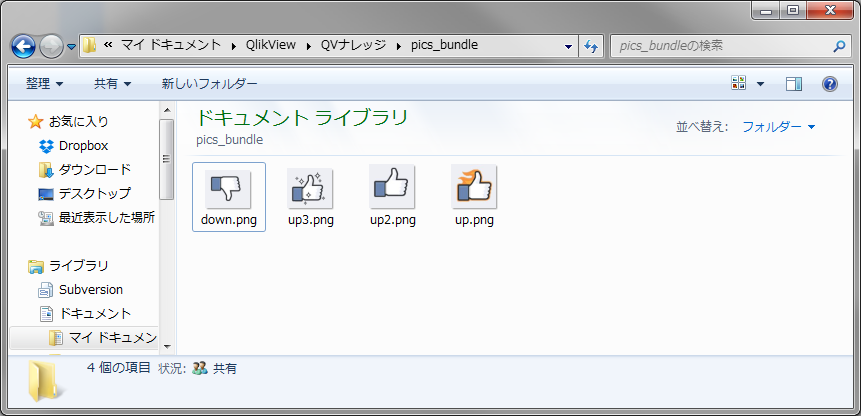Click the navigation pane scrollbar thumb
This screenshot has width=863, height=418.
pyautogui.click(x=167, y=159)
